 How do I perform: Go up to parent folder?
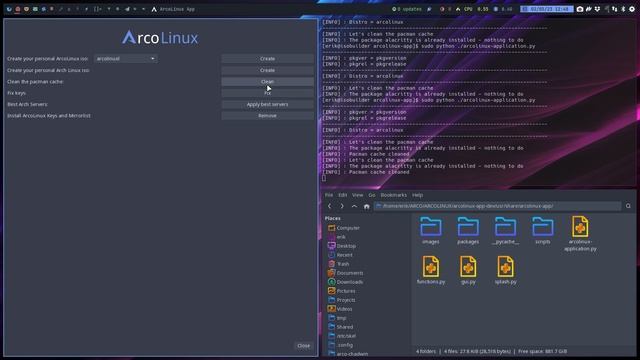pos(354,206)
